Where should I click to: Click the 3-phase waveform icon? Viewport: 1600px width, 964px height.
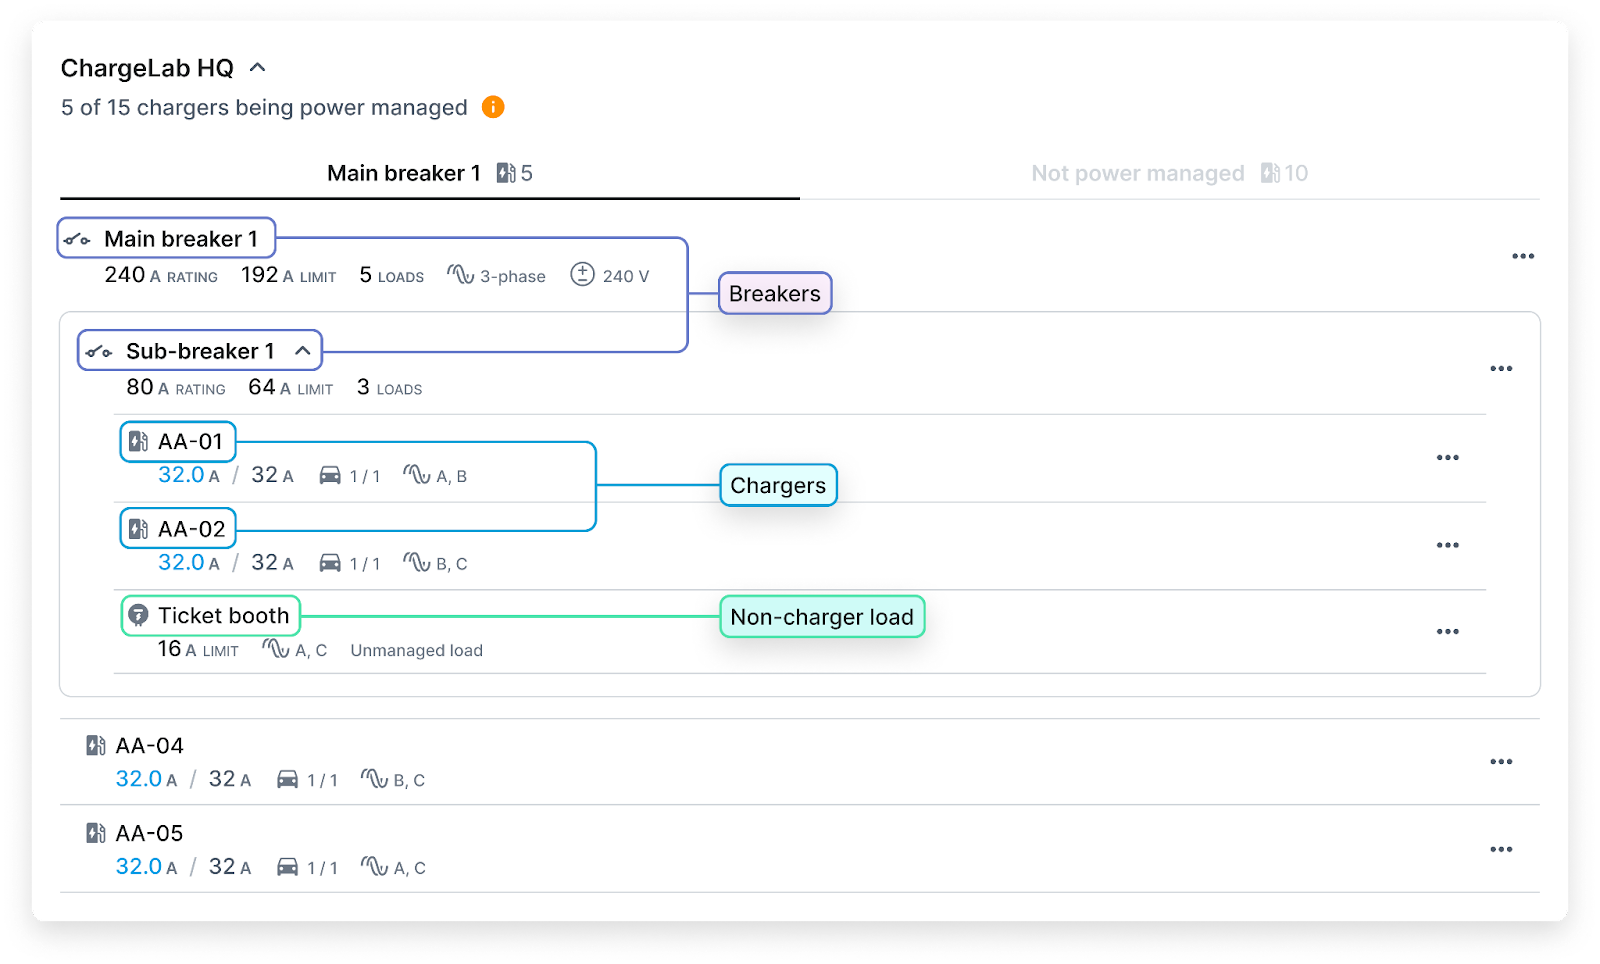[x=460, y=275]
